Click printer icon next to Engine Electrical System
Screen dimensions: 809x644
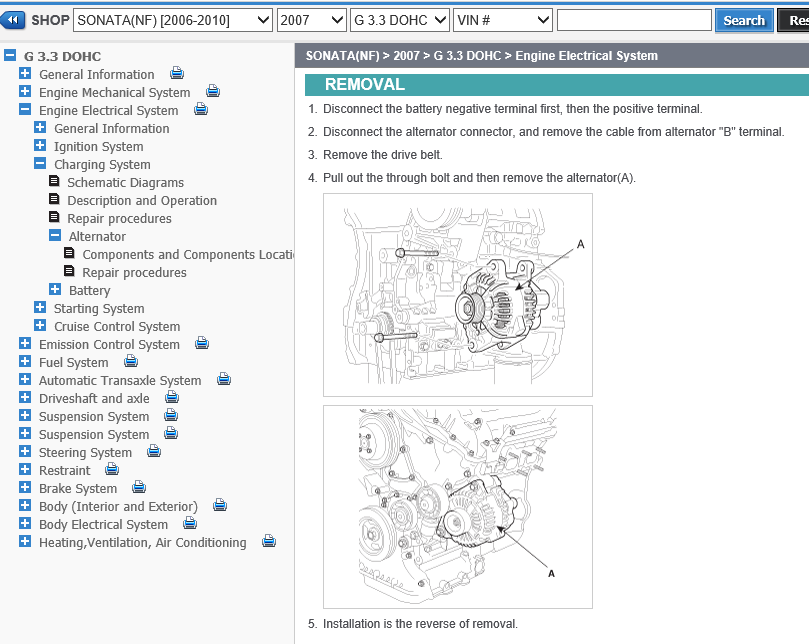pos(201,109)
